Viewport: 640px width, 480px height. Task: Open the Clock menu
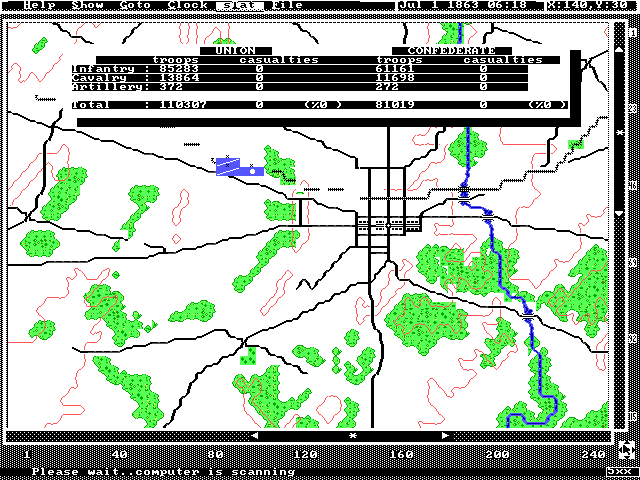188,5
